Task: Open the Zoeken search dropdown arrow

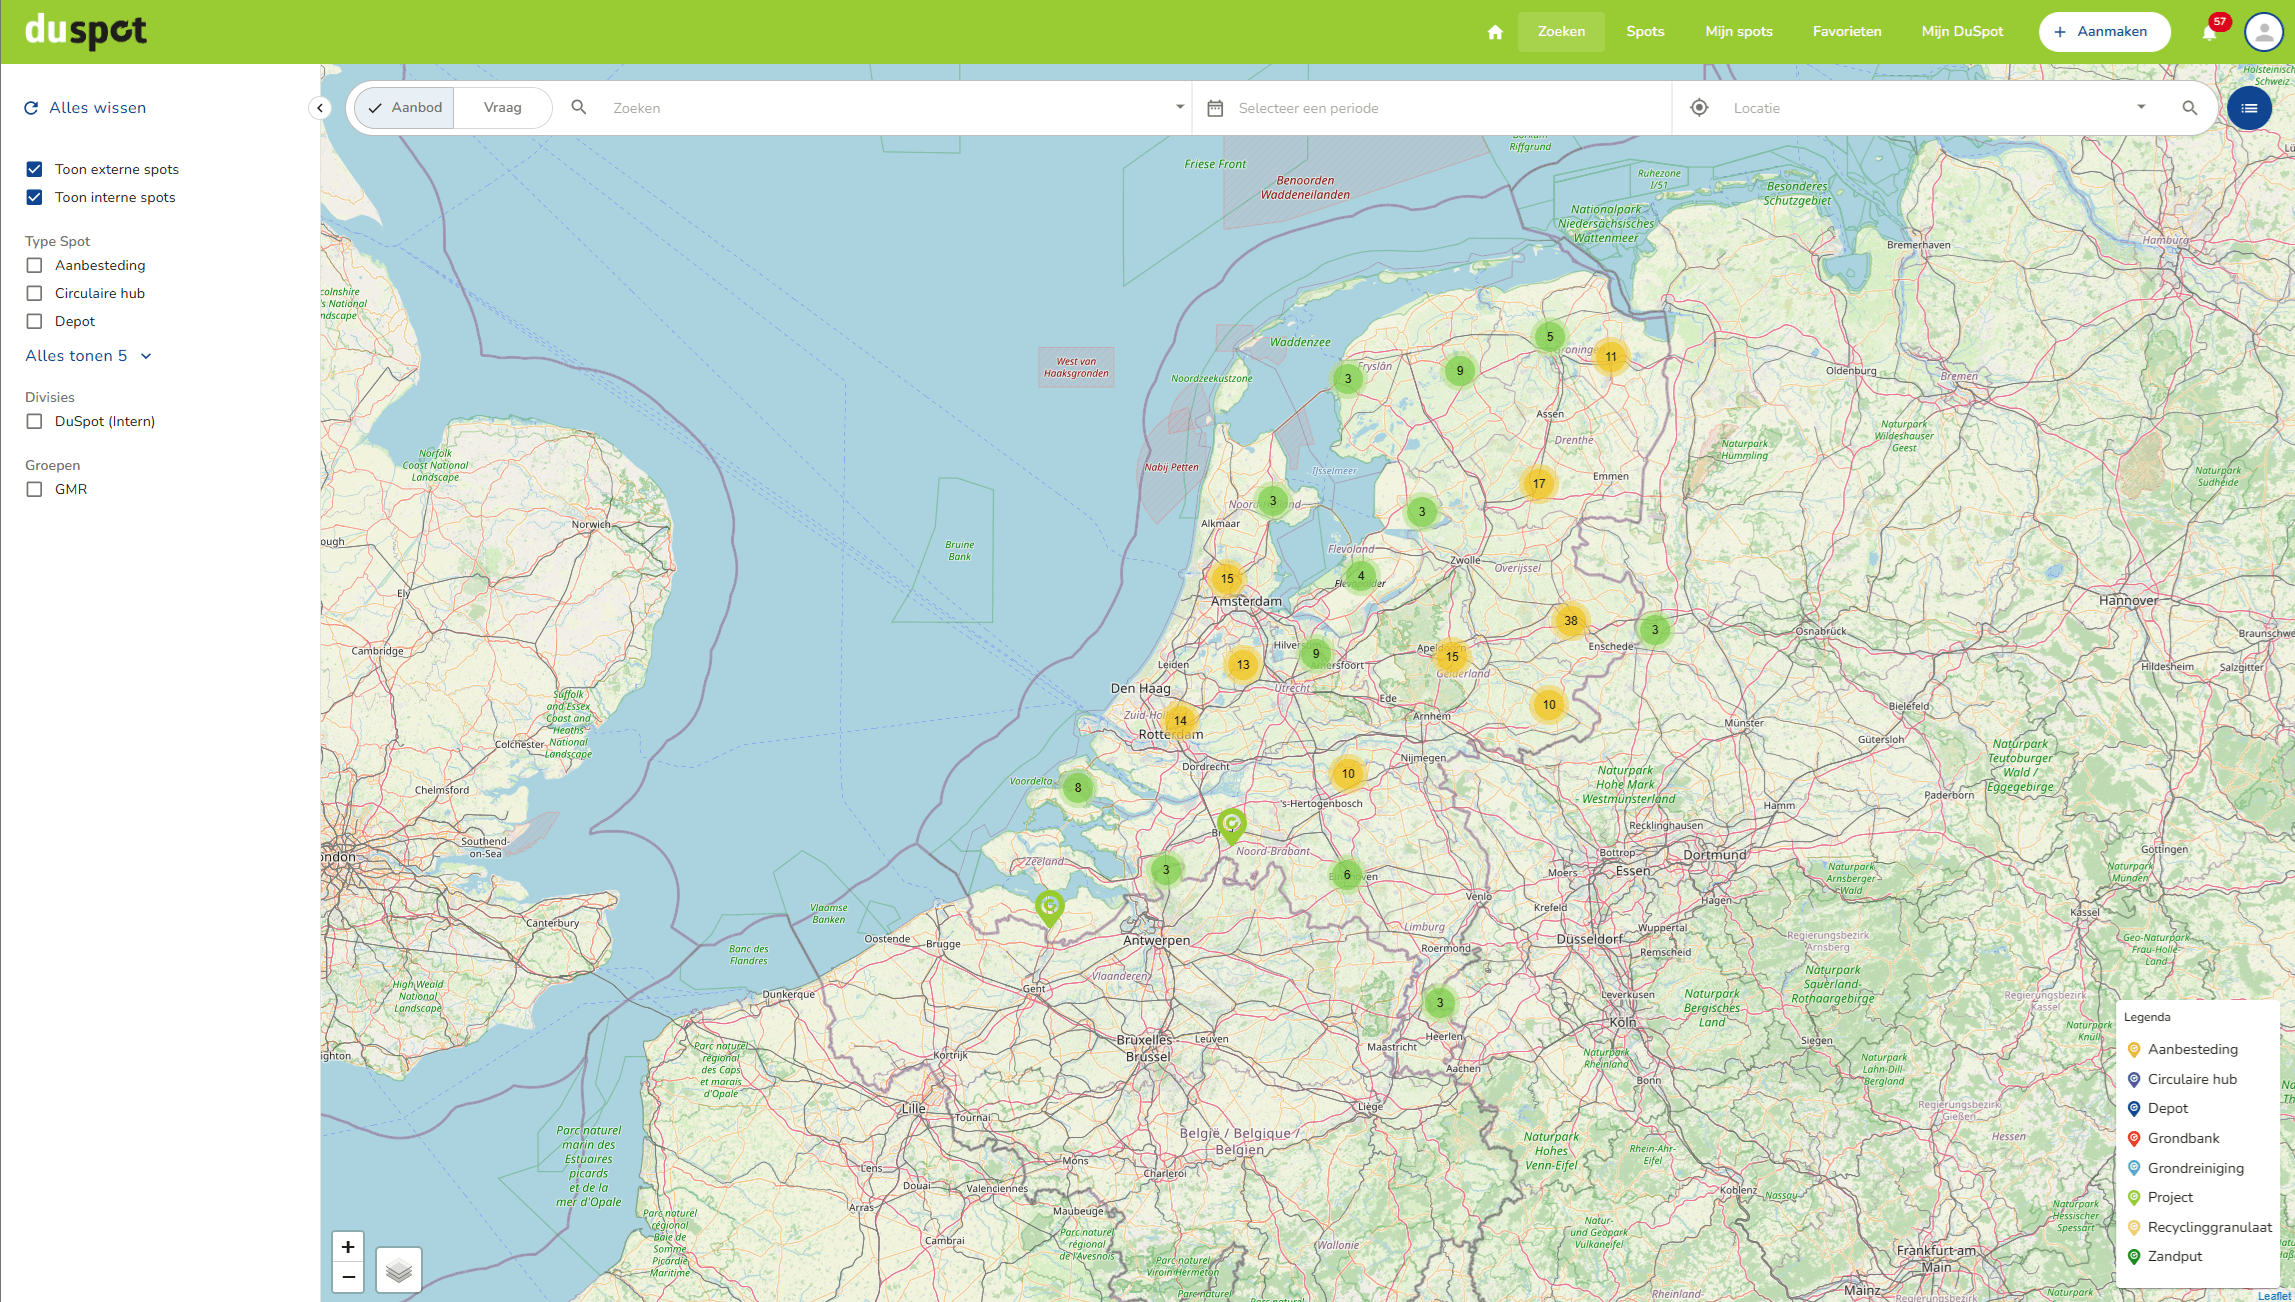Action: 1180,107
